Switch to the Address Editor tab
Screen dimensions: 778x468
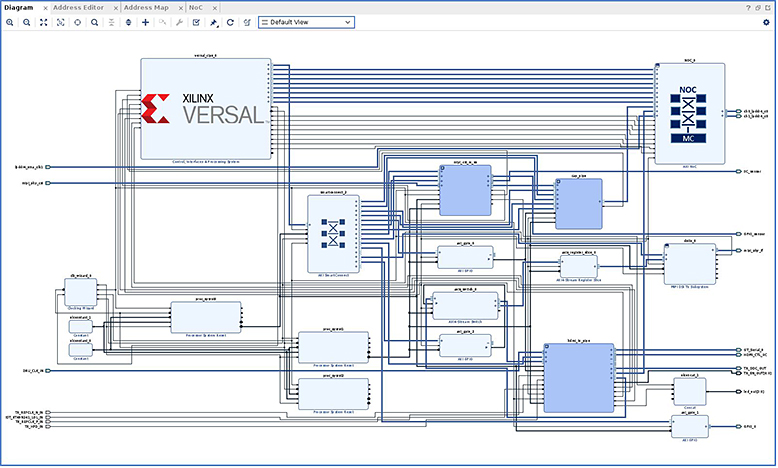point(78,7)
